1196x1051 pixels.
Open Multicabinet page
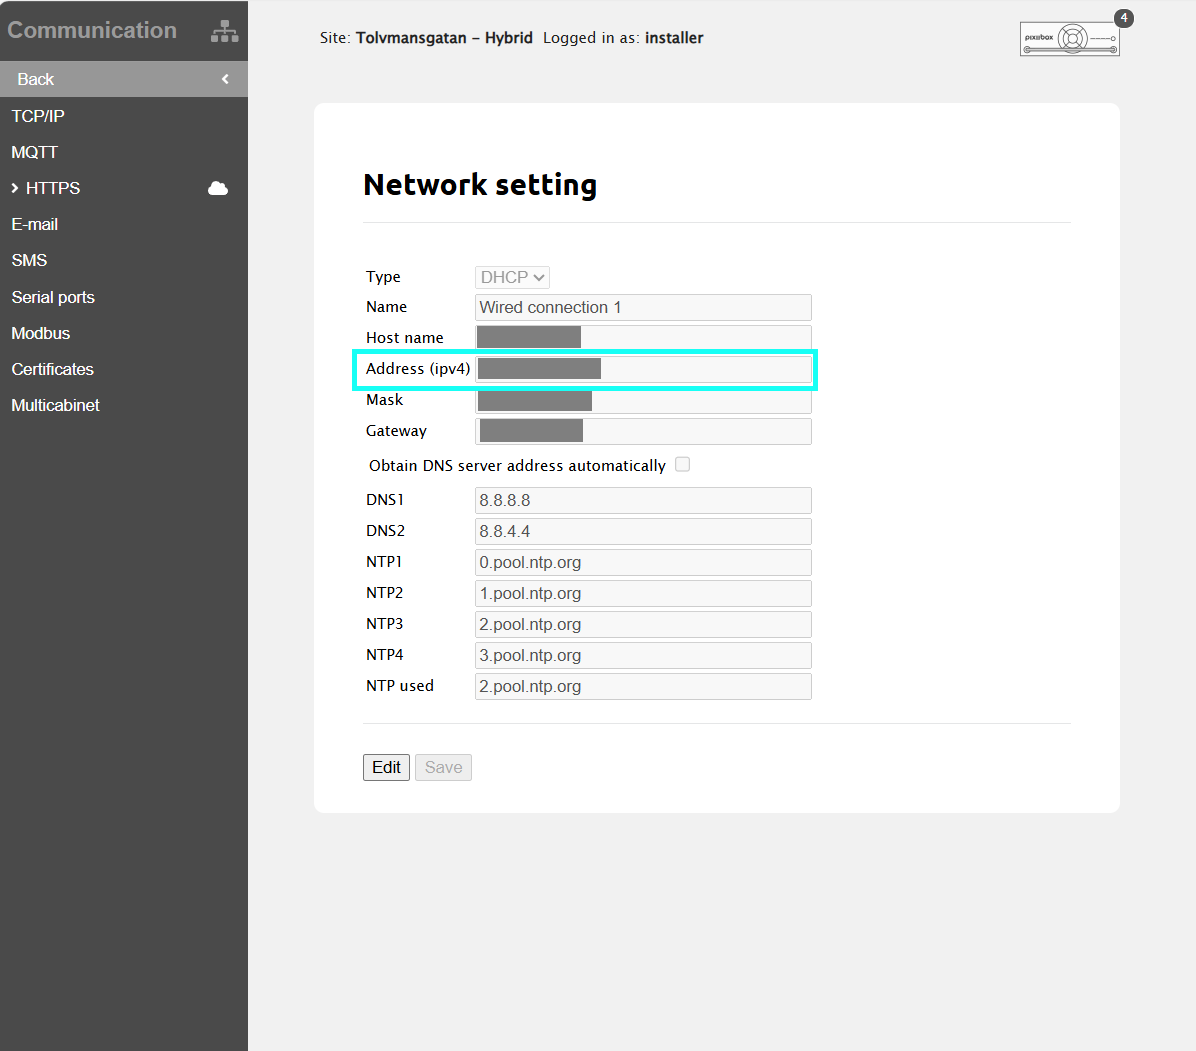[55, 406]
